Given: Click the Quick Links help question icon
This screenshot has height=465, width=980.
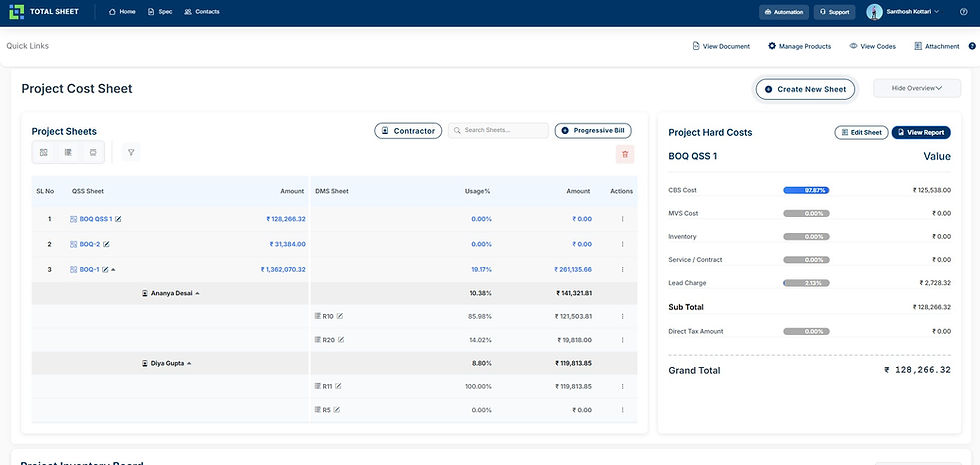Looking at the screenshot, I should [972, 46].
